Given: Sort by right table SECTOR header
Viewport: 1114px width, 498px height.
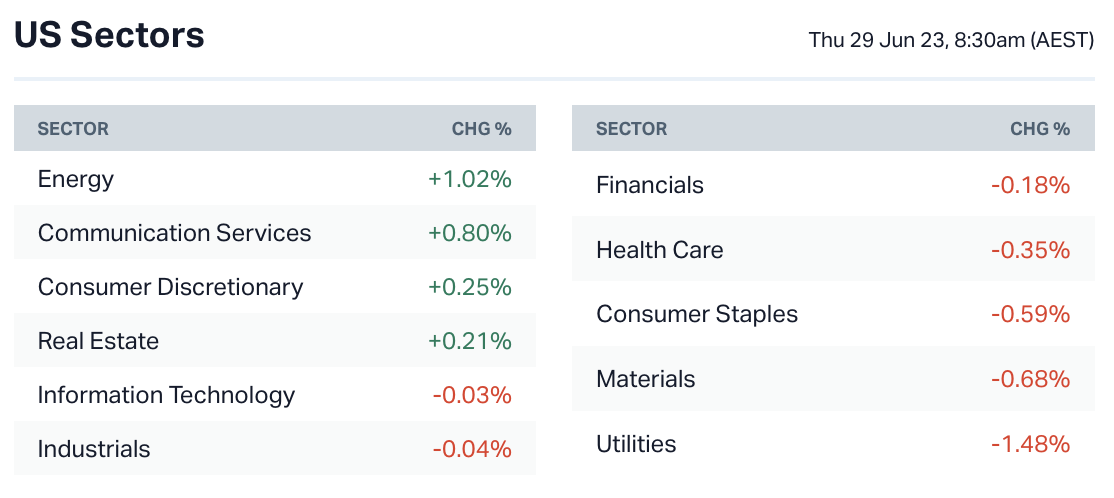Looking at the screenshot, I should coord(631,130).
